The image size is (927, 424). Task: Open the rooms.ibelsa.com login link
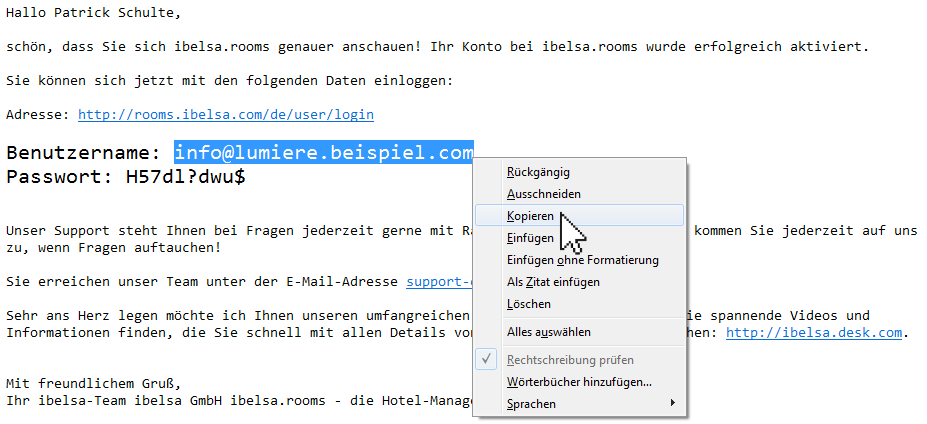point(225,114)
